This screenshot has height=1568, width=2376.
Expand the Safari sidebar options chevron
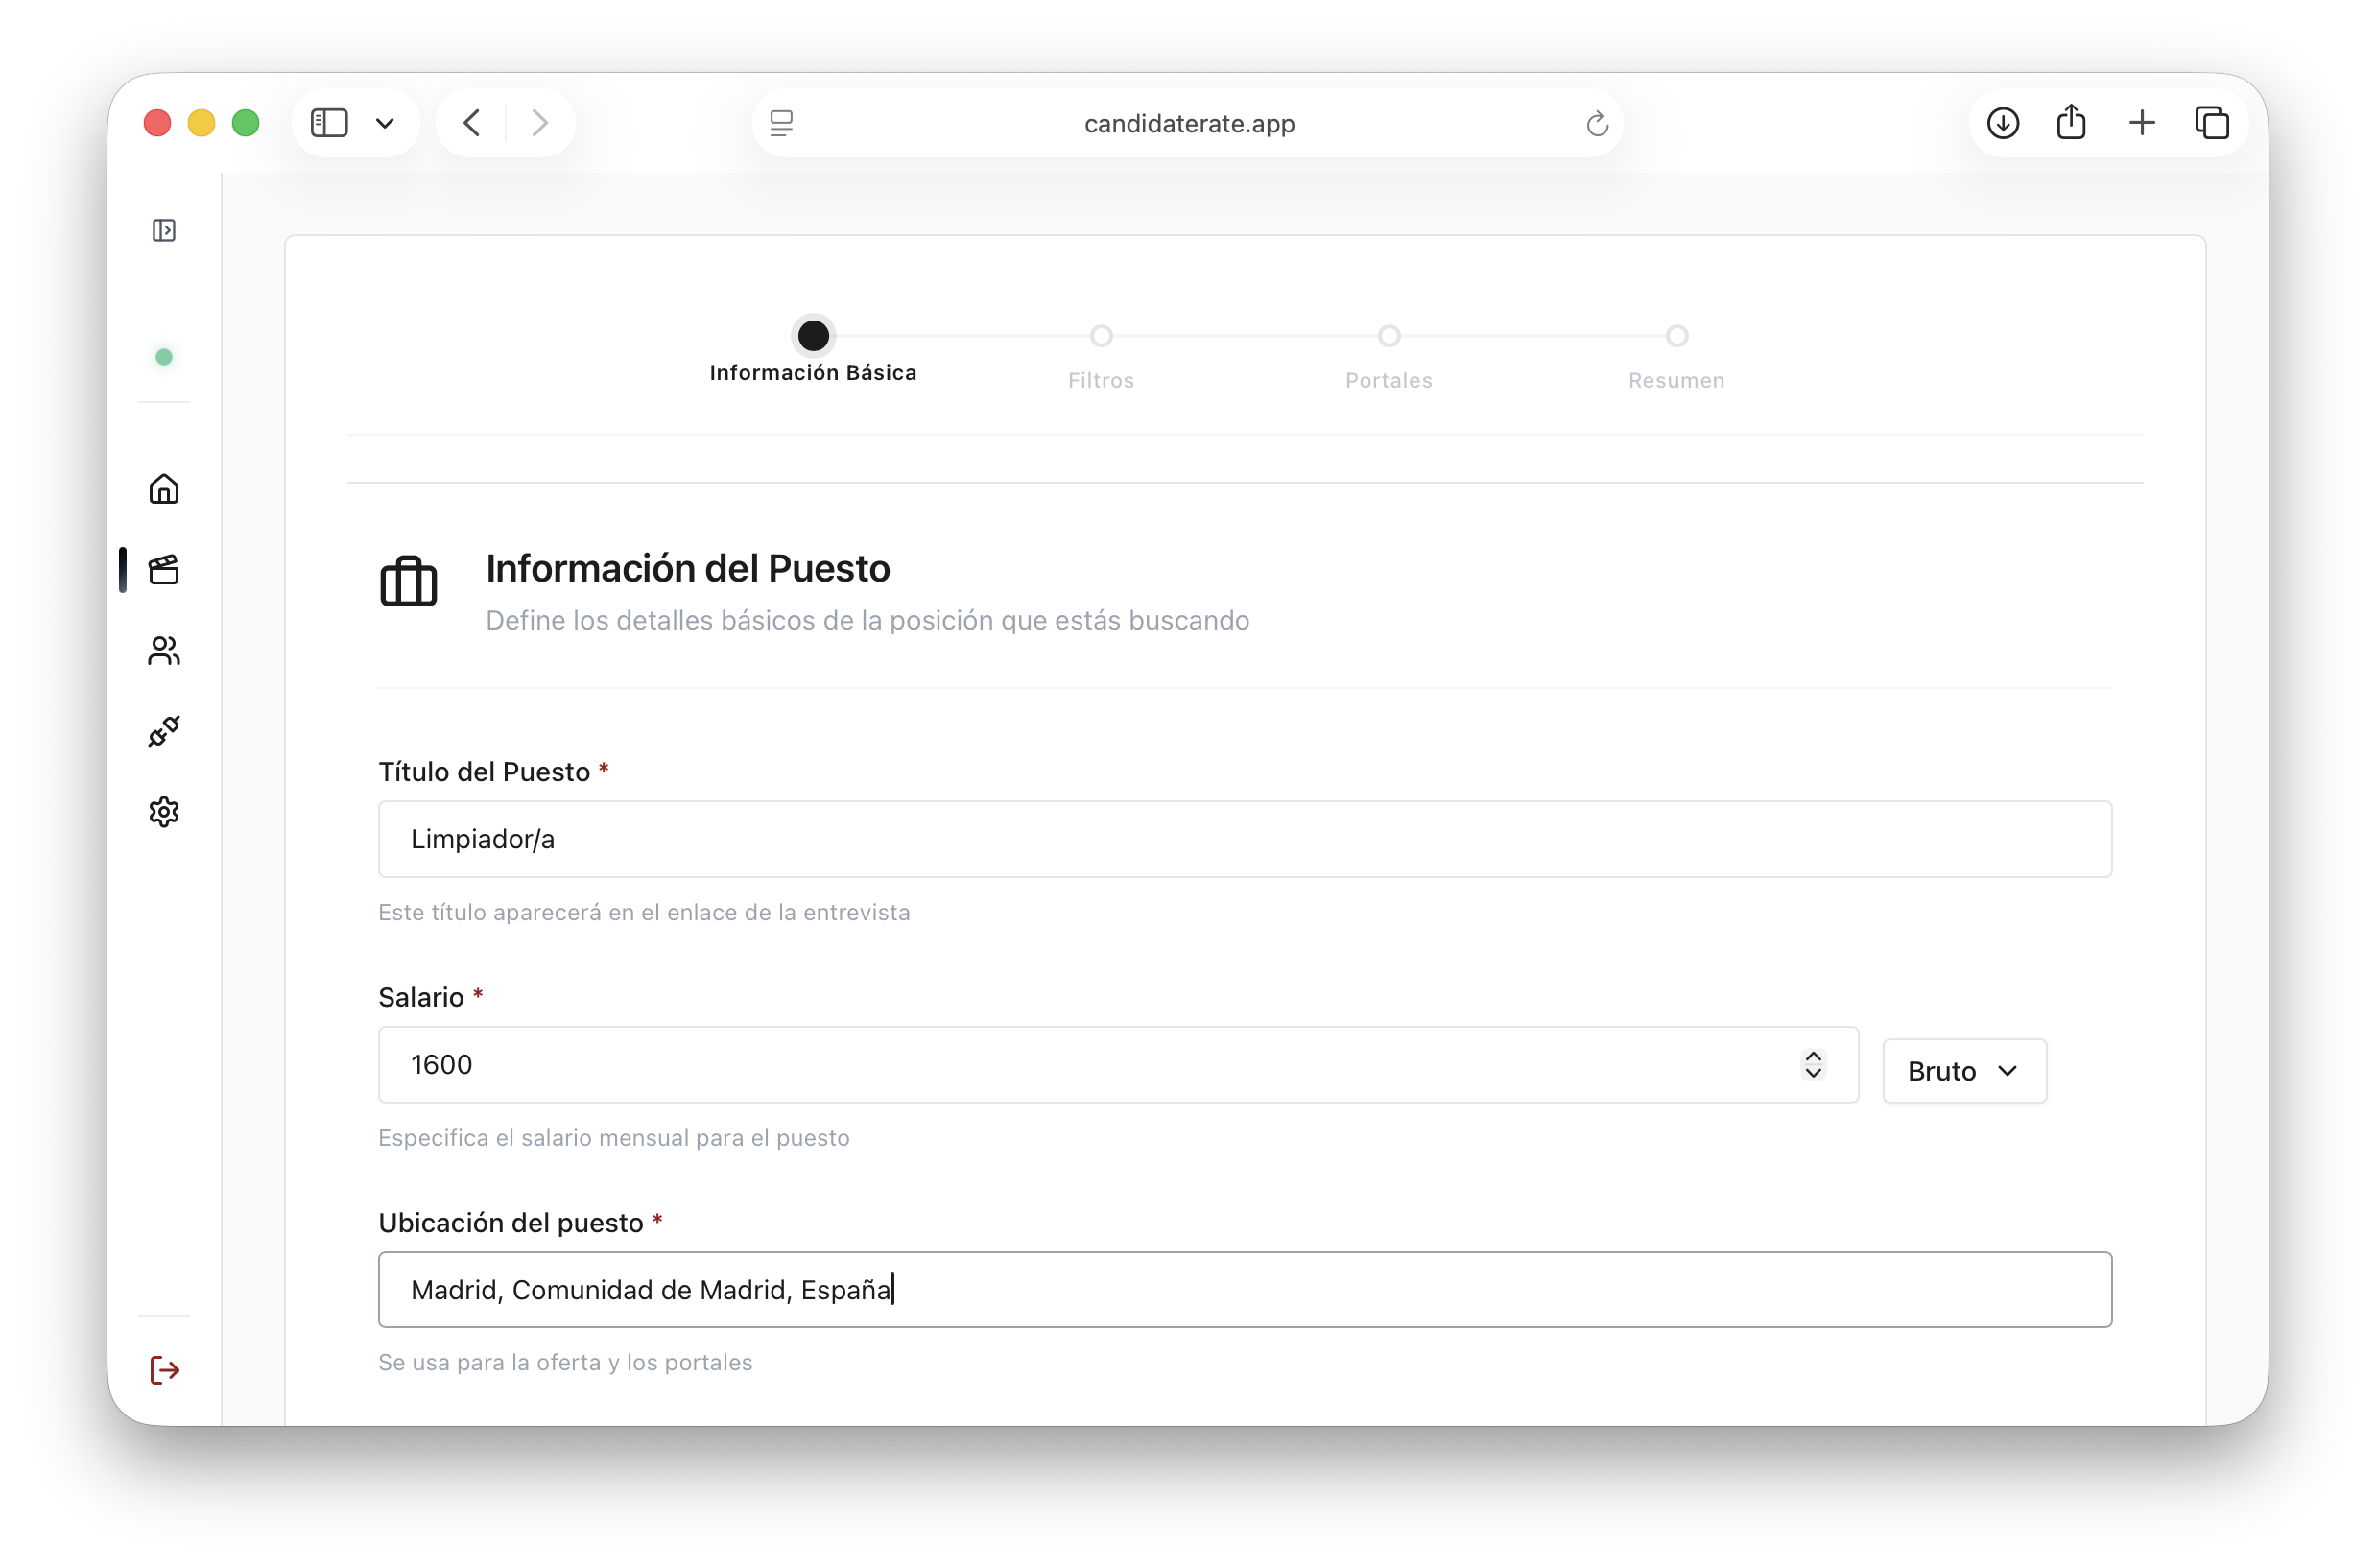click(x=385, y=123)
